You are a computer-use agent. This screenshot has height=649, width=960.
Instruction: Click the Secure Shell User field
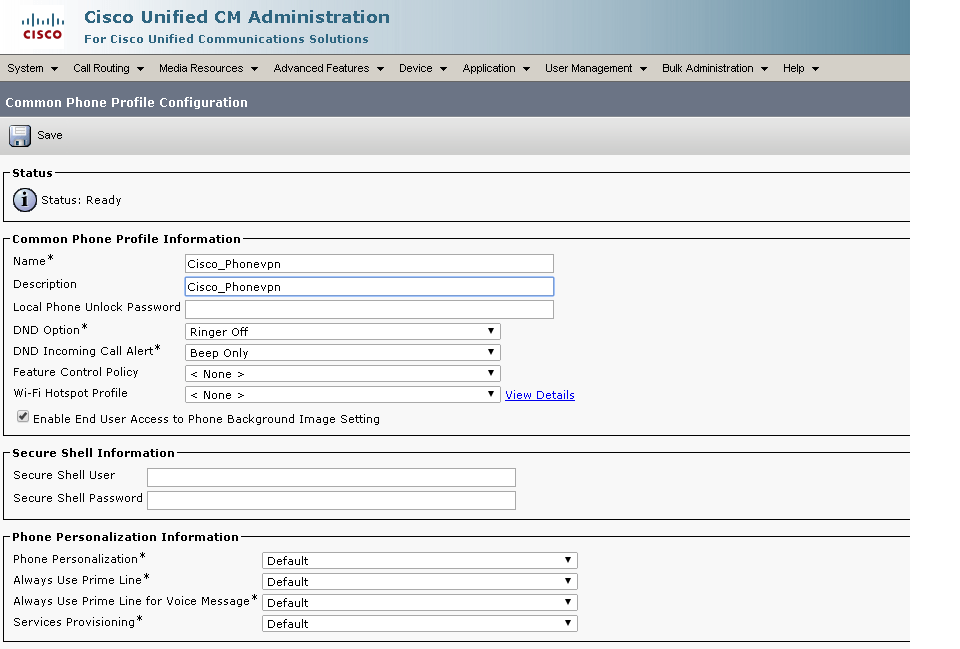pos(330,477)
